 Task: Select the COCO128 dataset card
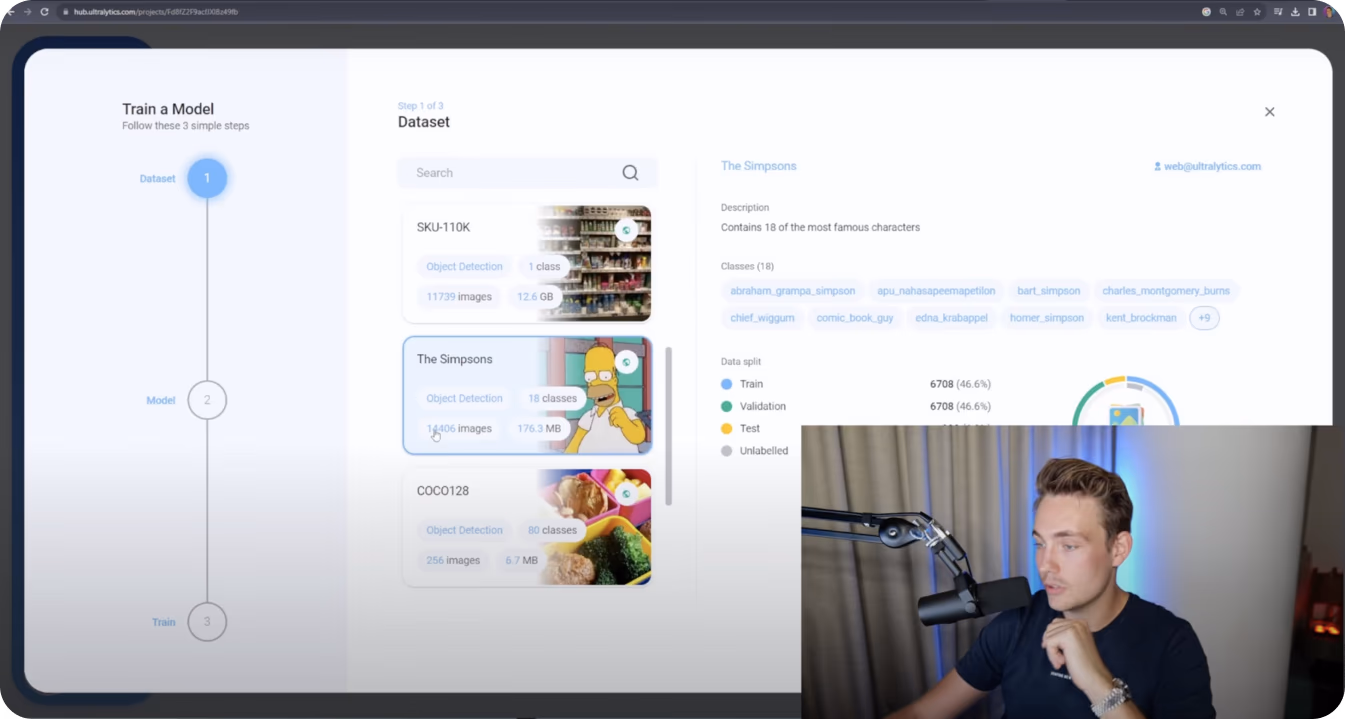tap(527, 527)
